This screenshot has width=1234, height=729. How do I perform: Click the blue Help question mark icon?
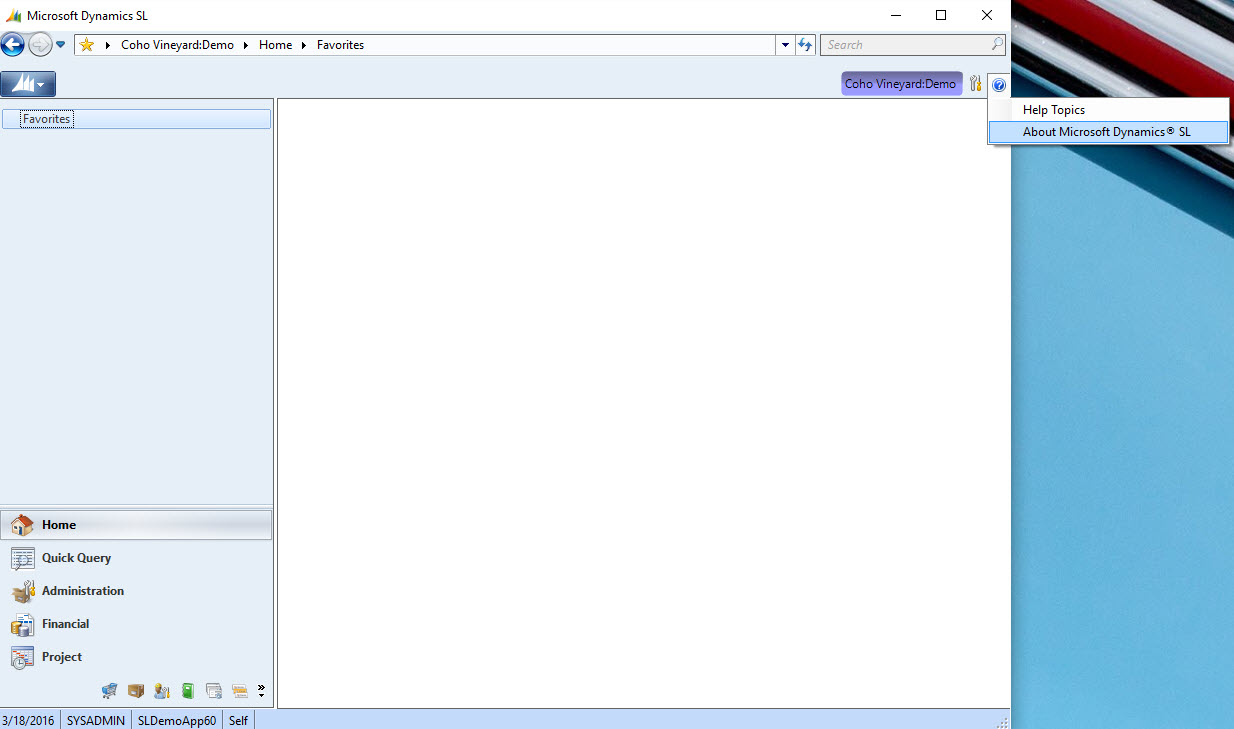[x=998, y=85]
